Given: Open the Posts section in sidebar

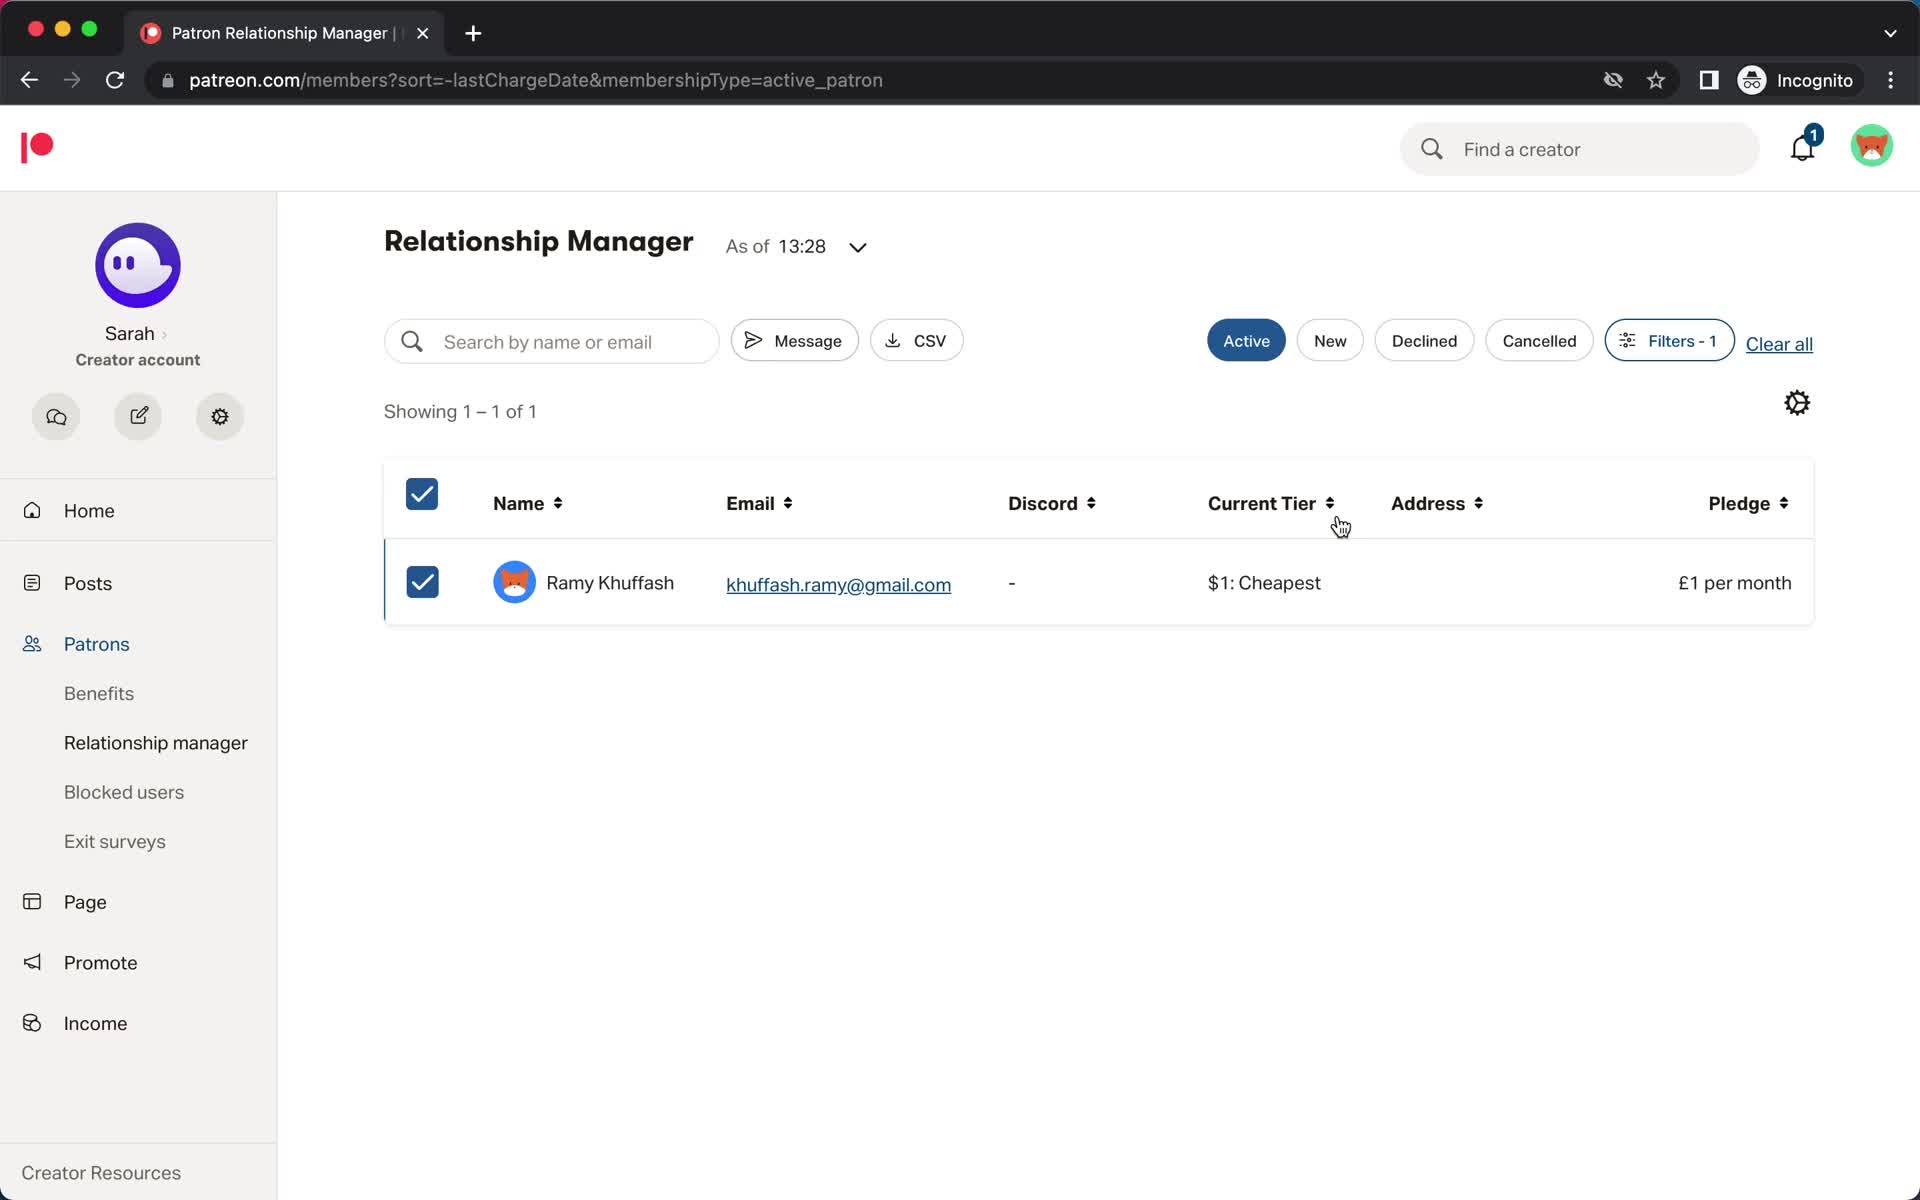Looking at the screenshot, I should tap(87, 583).
